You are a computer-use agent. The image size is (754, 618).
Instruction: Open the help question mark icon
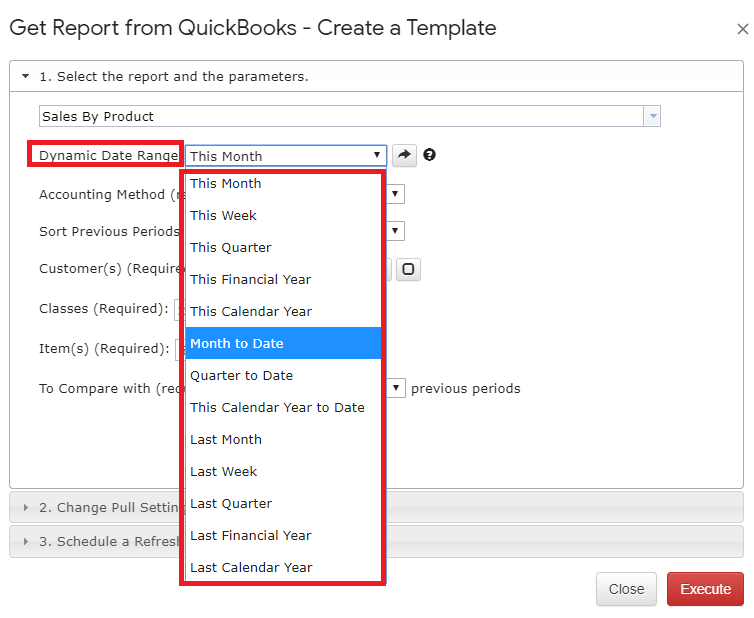[429, 155]
